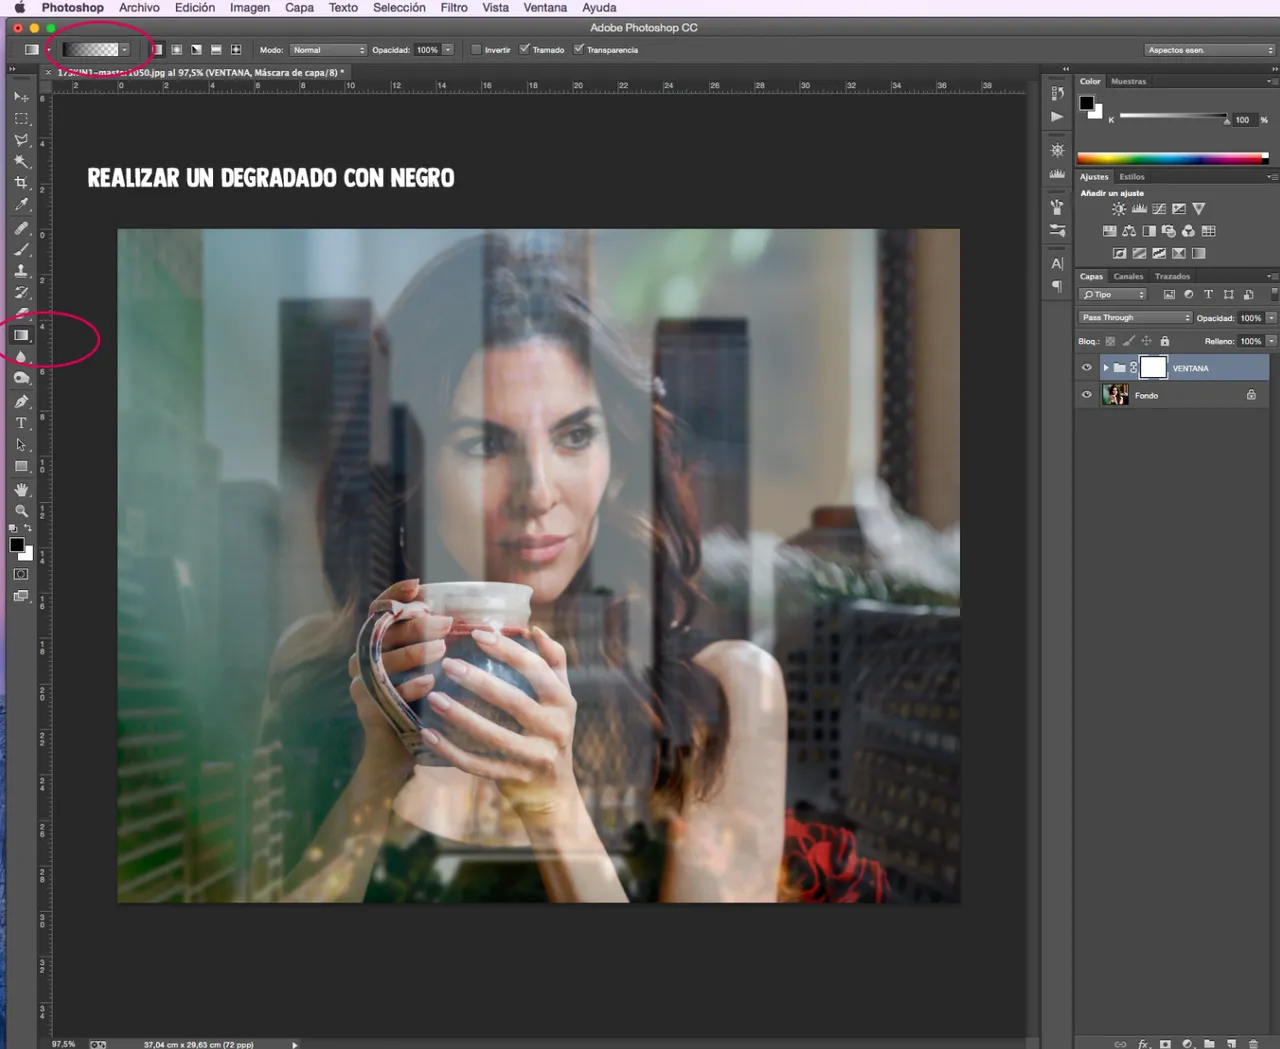
Task: Toggle lock all padlock
Action: (1165, 341)
